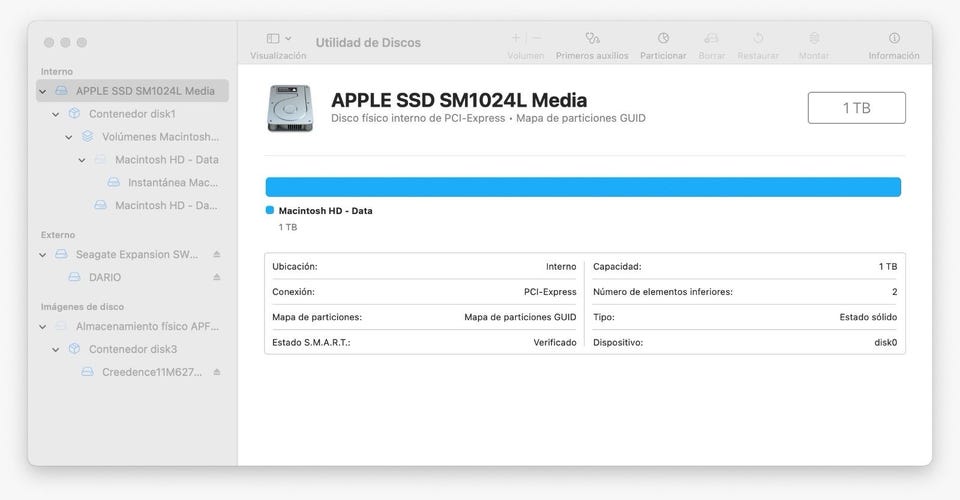Screen dimensions: 960x500
Task: Click the blue storage usage bar
Action: pos(583,187)
